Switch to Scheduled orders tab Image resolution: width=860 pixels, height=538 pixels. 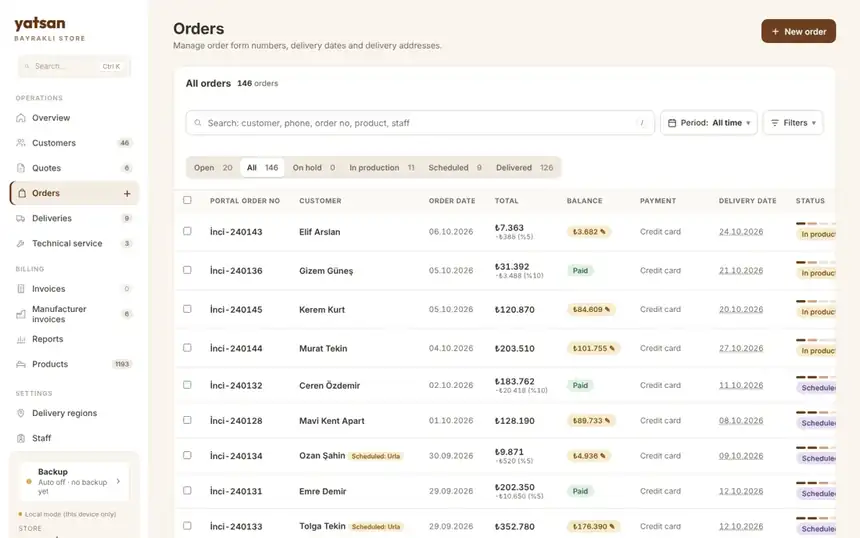455,168
